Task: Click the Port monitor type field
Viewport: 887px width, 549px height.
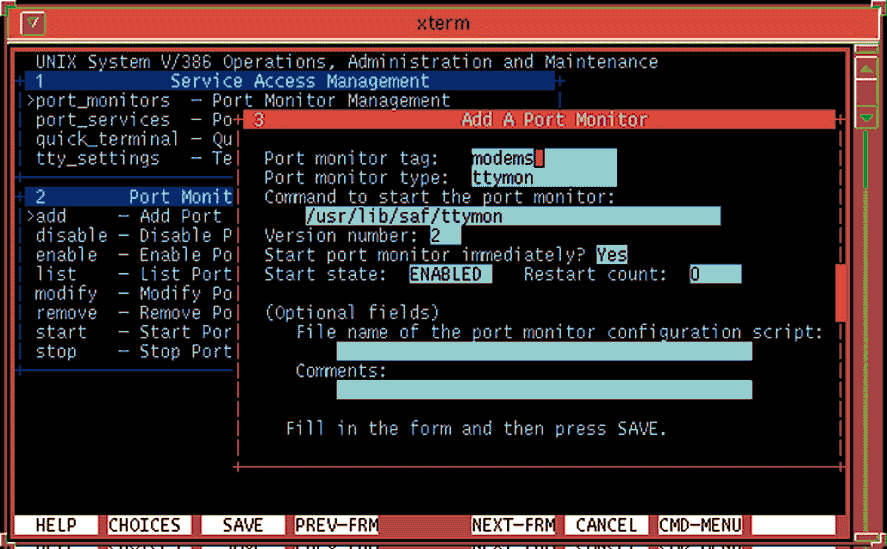Action: (543, 178)
